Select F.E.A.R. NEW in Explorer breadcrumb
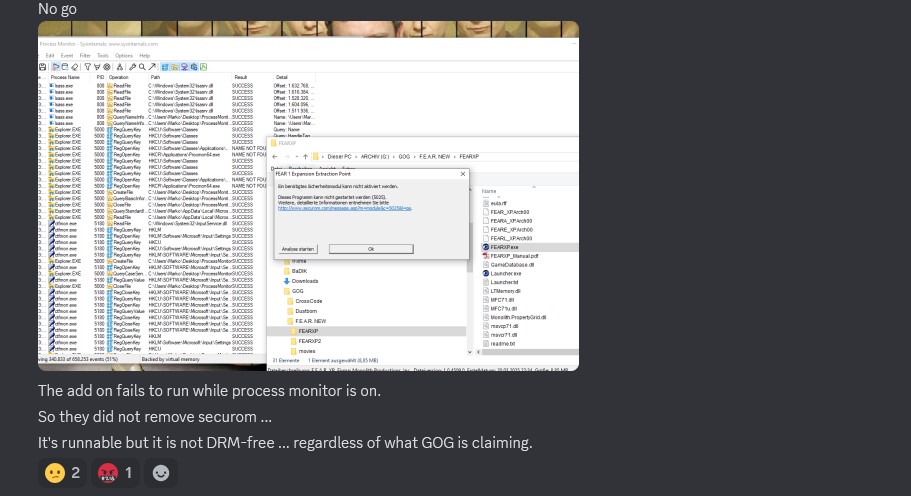The width and height of the screenshot is (911, 496). pyautogui.click(x=435, y=157)
